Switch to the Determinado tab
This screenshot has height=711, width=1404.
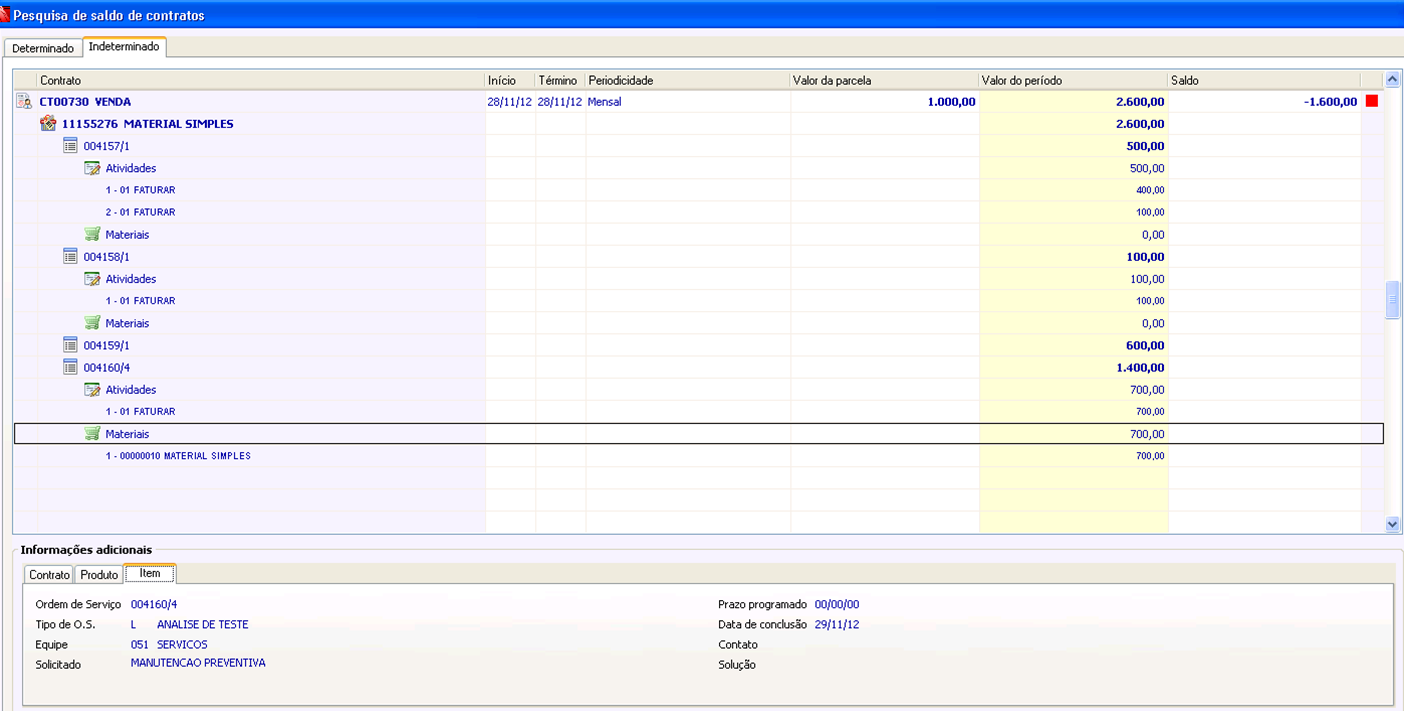point(43,48)
